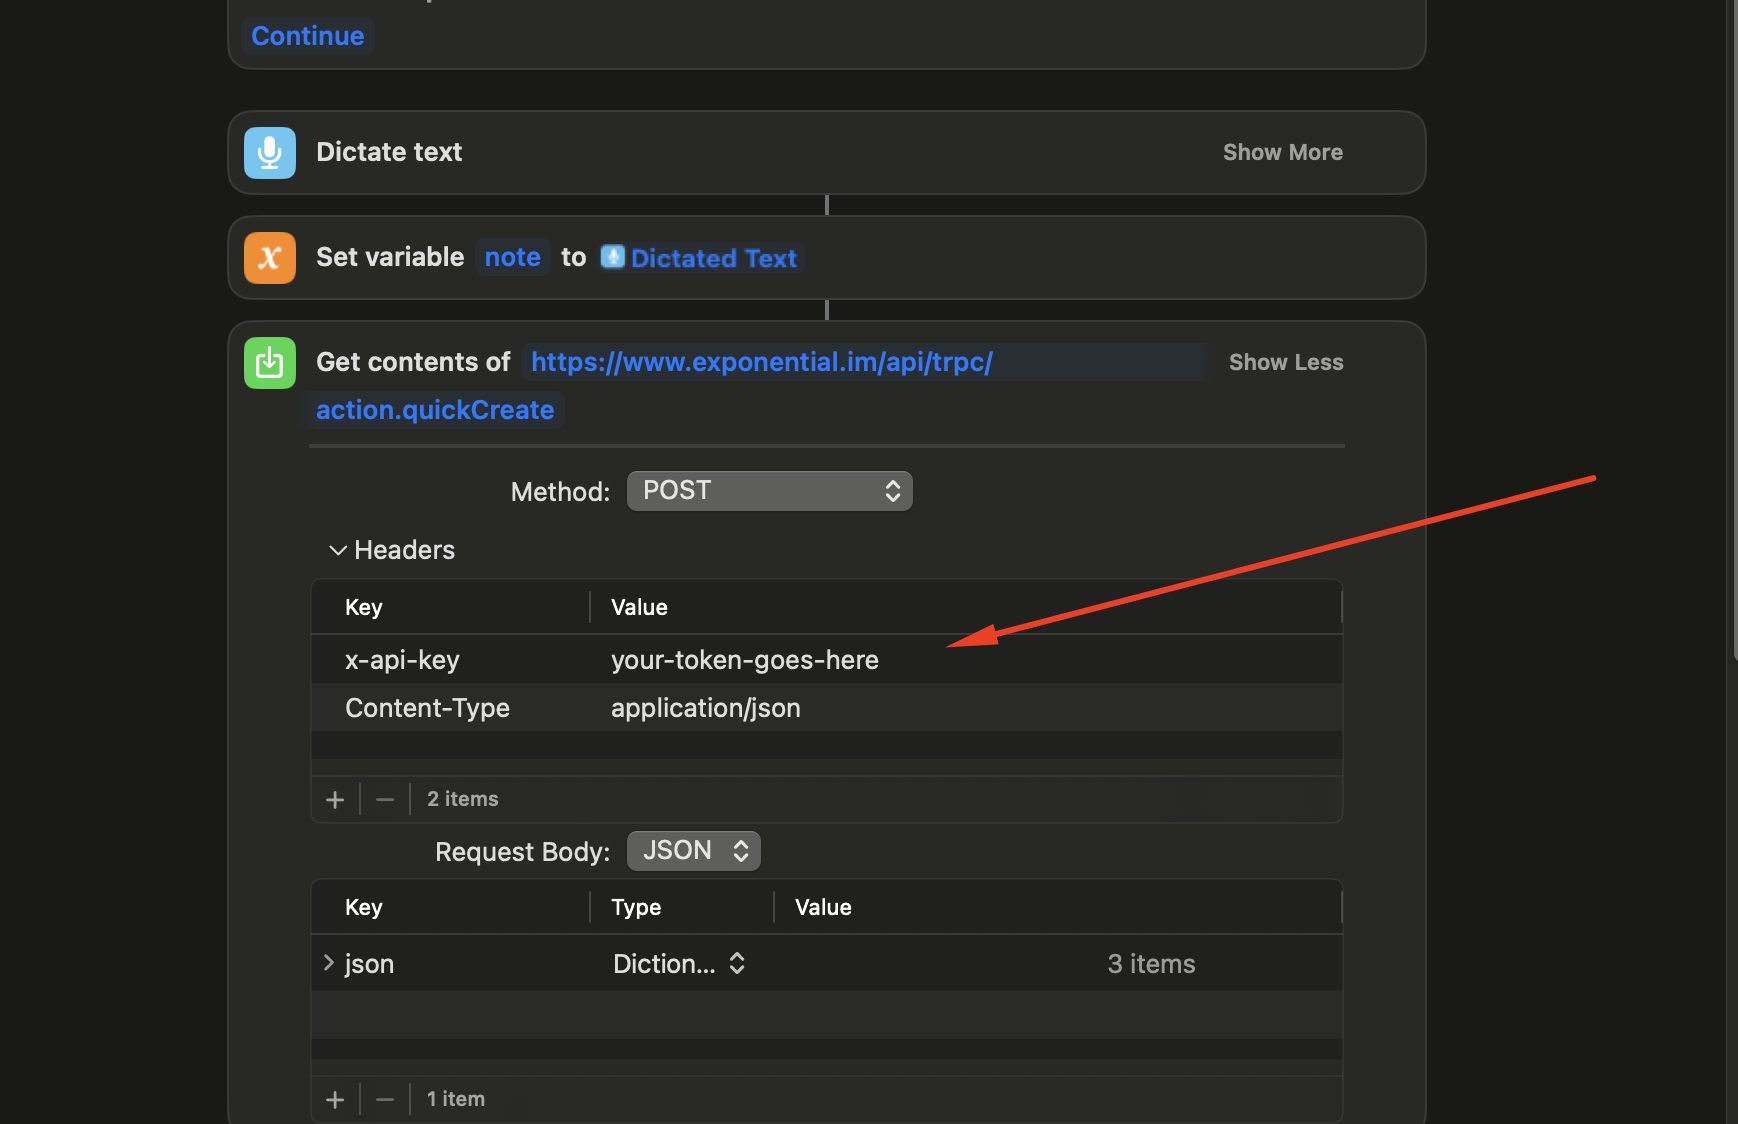
Task: Show More options for Dictate text
Action: (1282, 152)
